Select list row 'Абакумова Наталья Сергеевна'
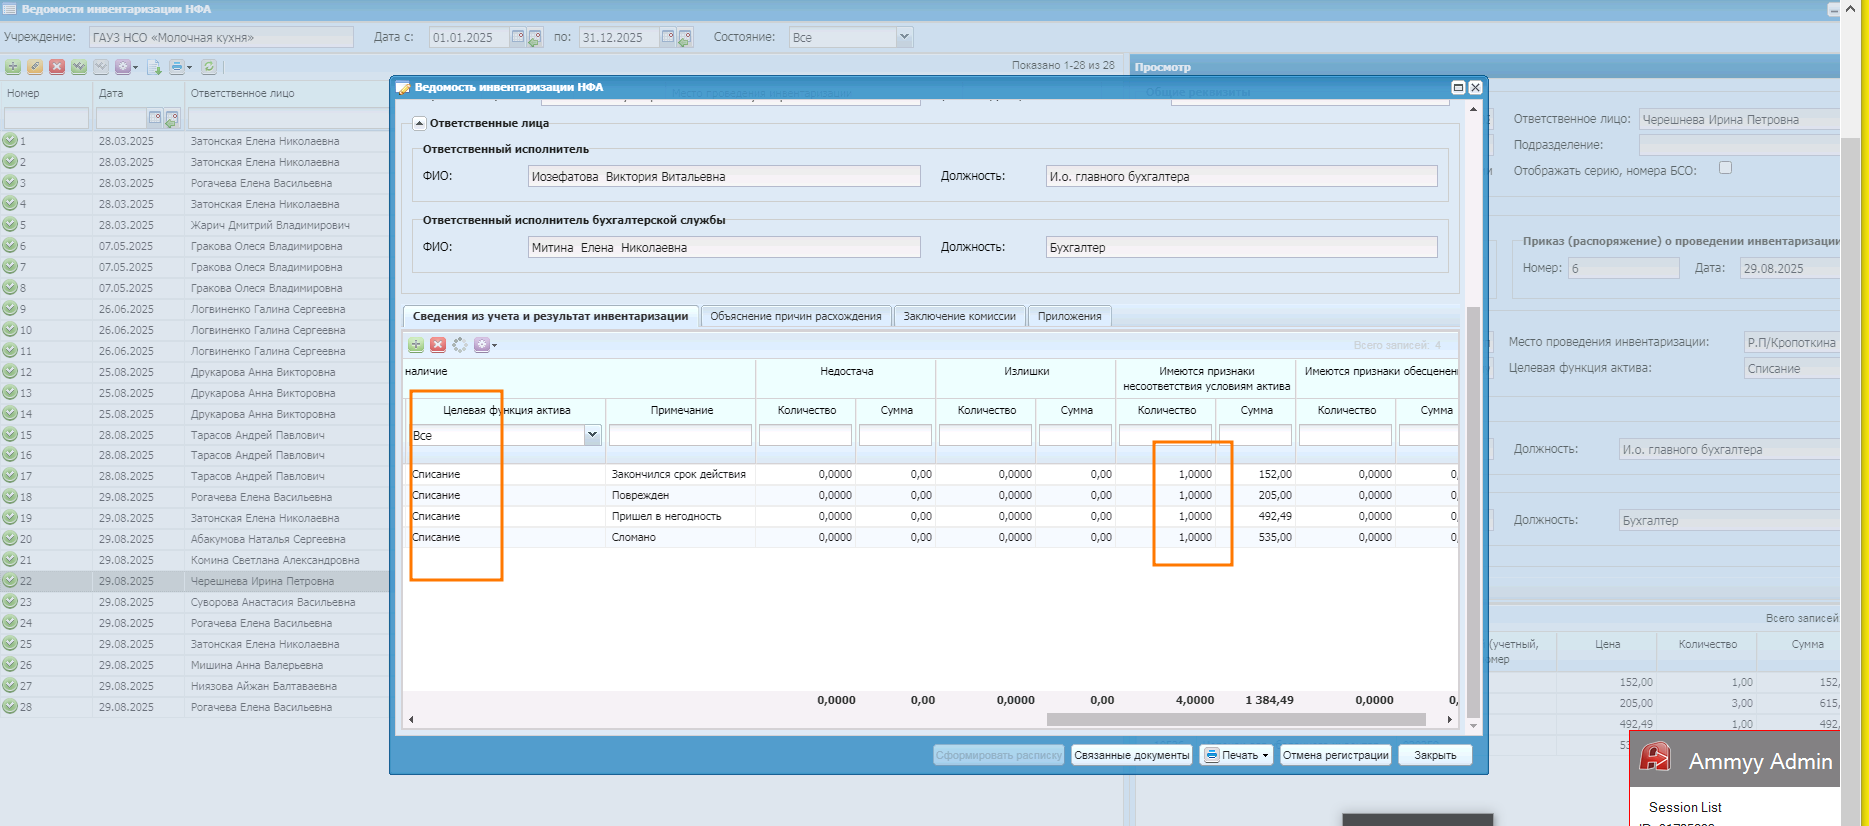Viewport: 1869px width, 826px height. point(194,539)
